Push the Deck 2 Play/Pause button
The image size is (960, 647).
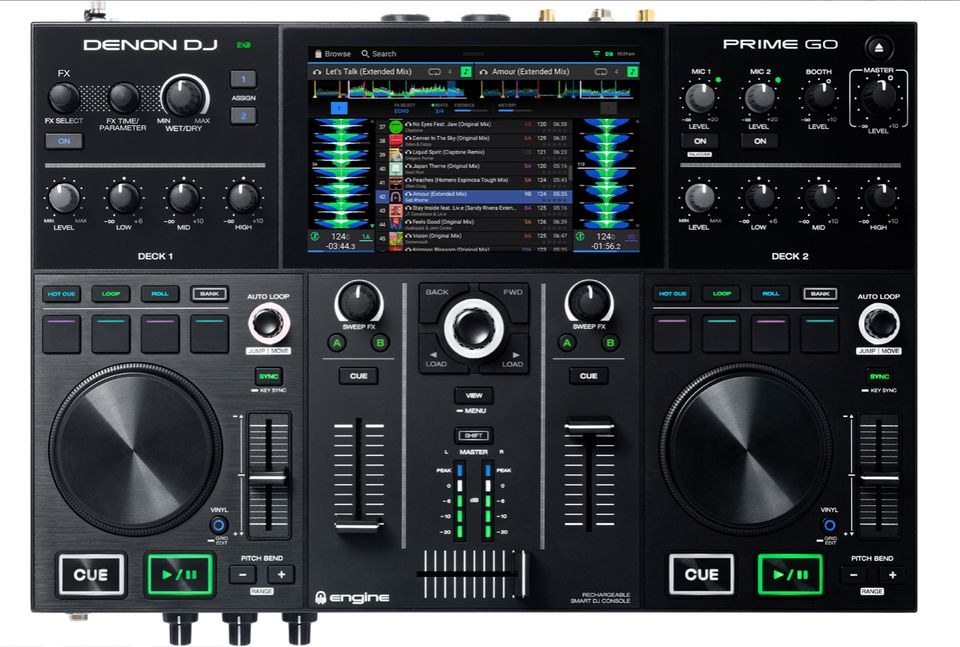point(790,575)
